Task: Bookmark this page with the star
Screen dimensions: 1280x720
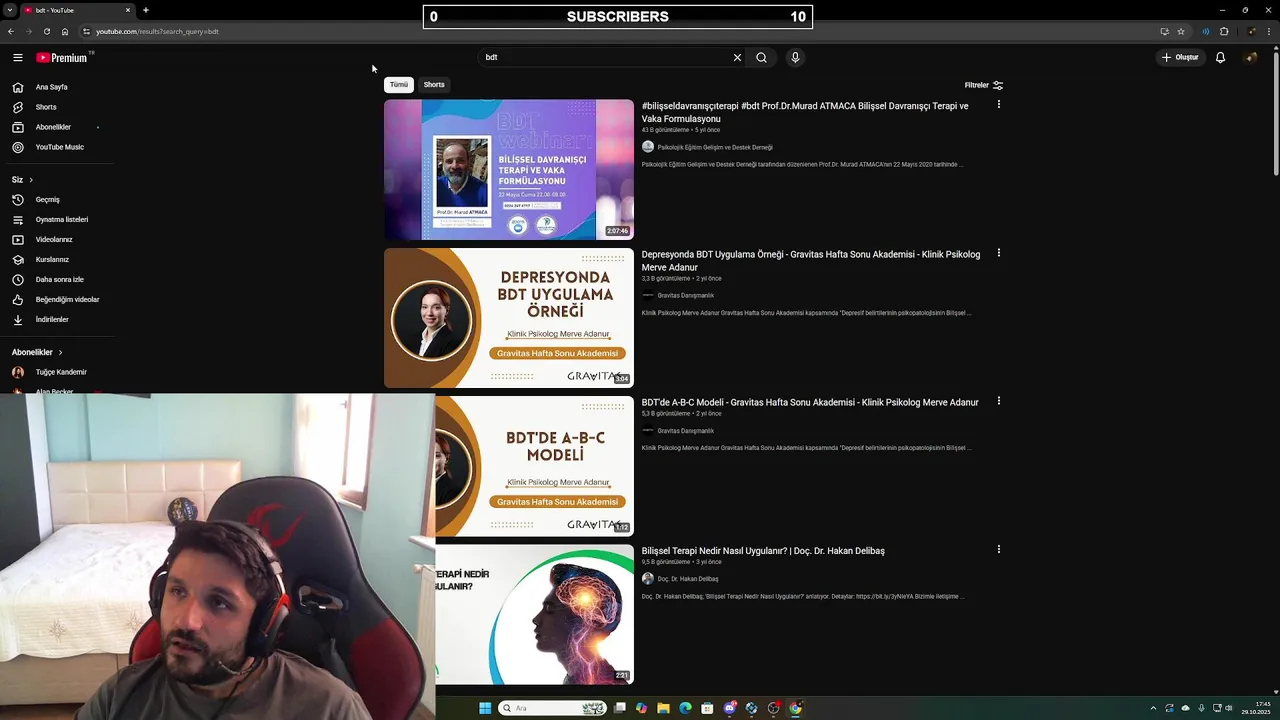Action: tap(1181, 31)
